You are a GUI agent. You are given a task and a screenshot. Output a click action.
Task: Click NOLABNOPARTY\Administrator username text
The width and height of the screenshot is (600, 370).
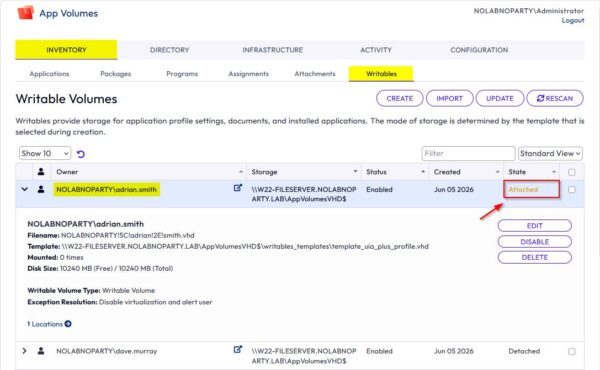coord(529,11)
